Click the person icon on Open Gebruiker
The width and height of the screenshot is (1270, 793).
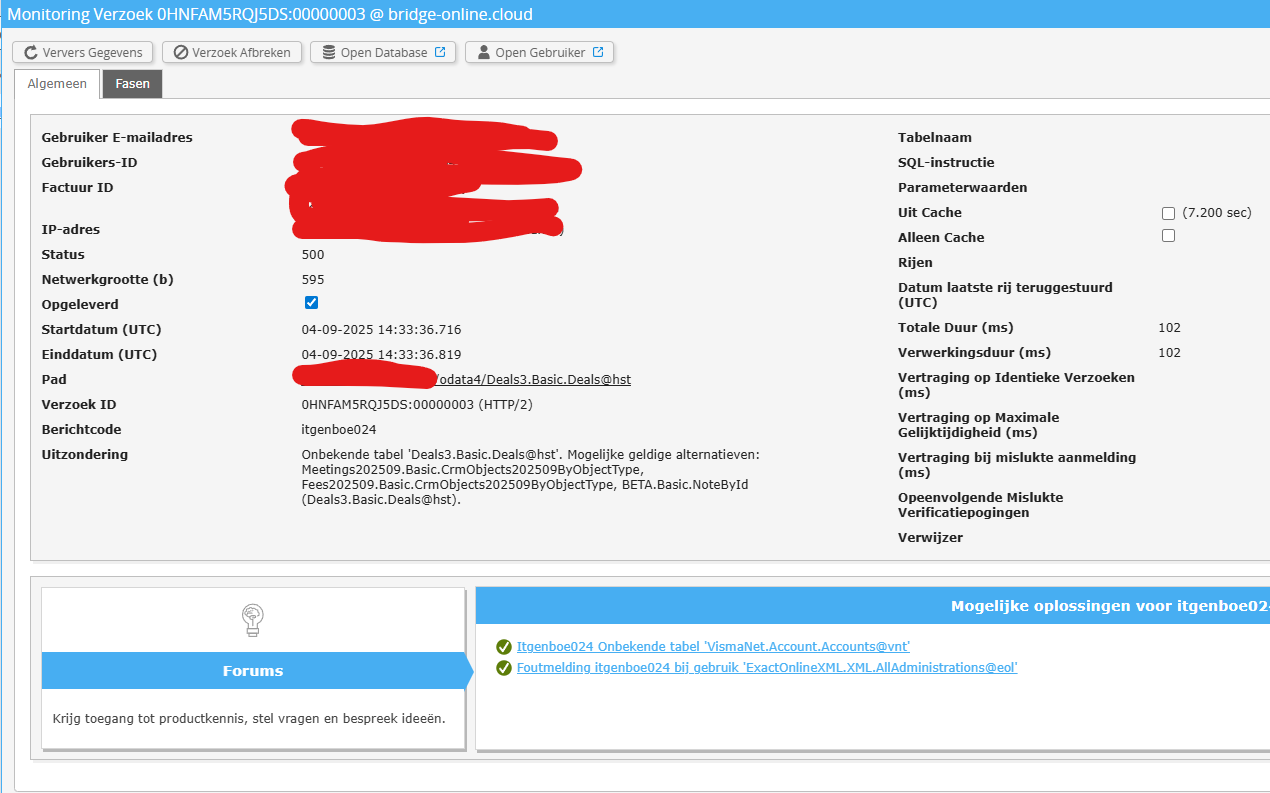[484, 53]
